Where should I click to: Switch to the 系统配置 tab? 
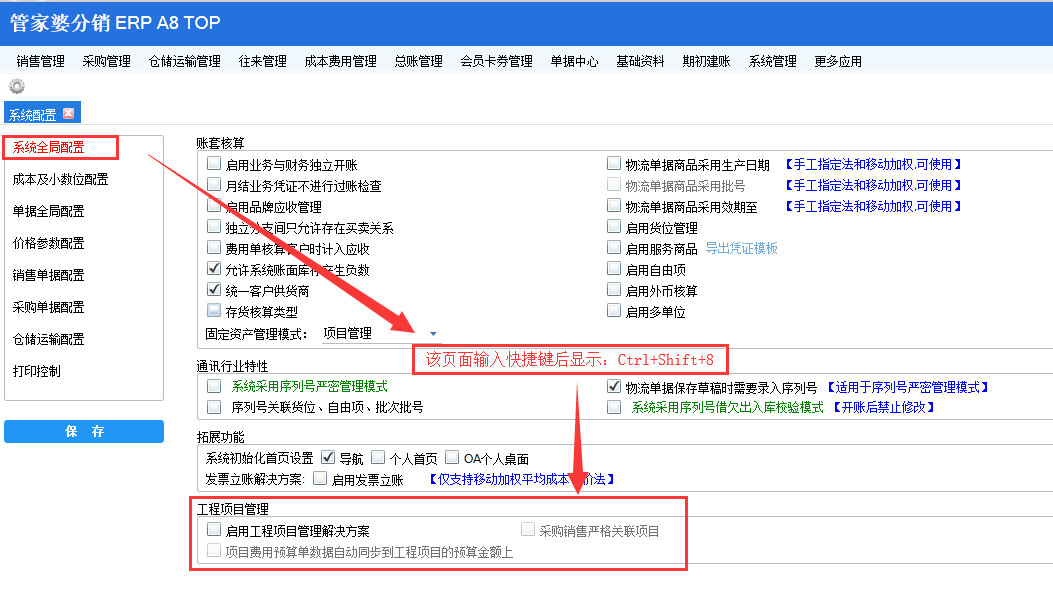coord(32,114)
